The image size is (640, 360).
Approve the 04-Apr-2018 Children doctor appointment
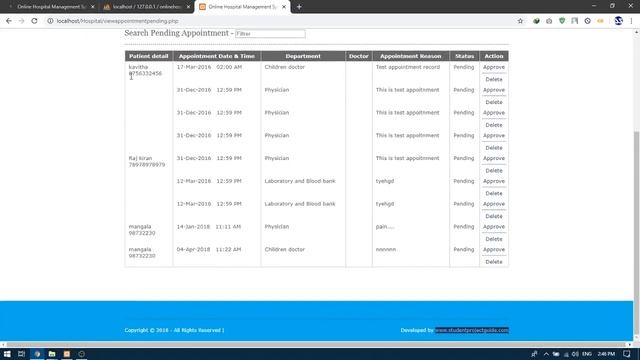[x=493, y=249]
